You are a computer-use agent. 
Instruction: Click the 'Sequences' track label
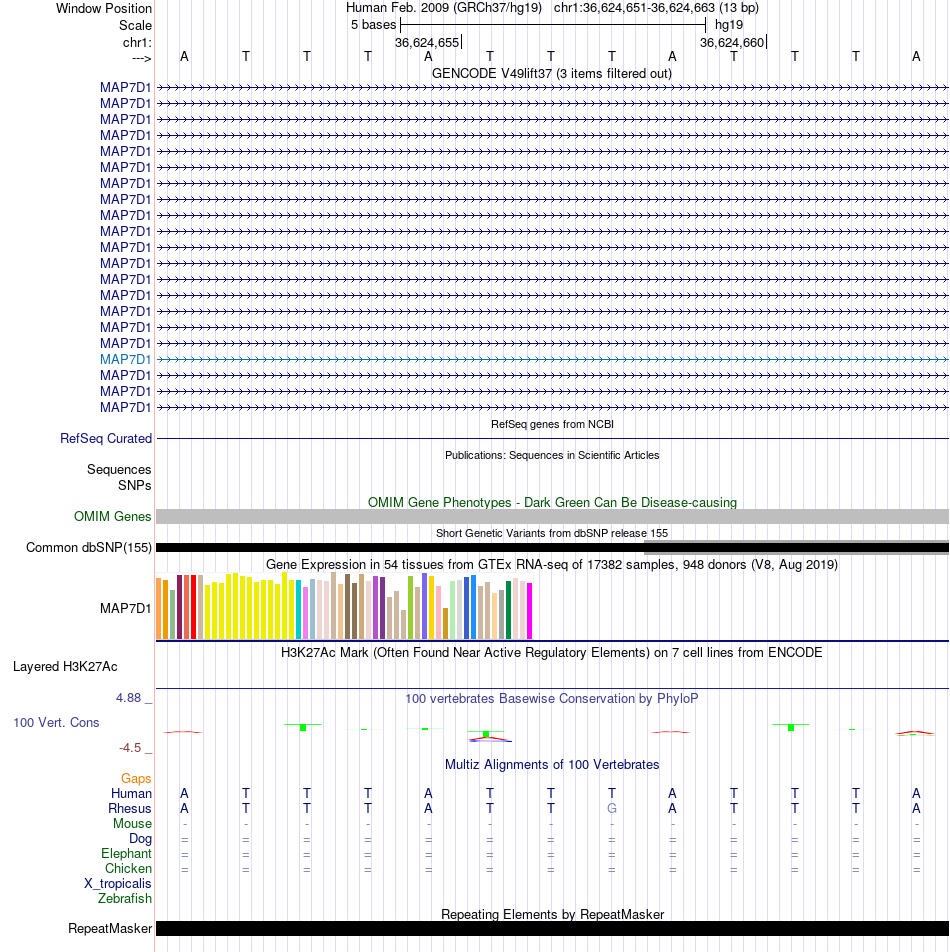pyautogui.click(x=119, y=469)
